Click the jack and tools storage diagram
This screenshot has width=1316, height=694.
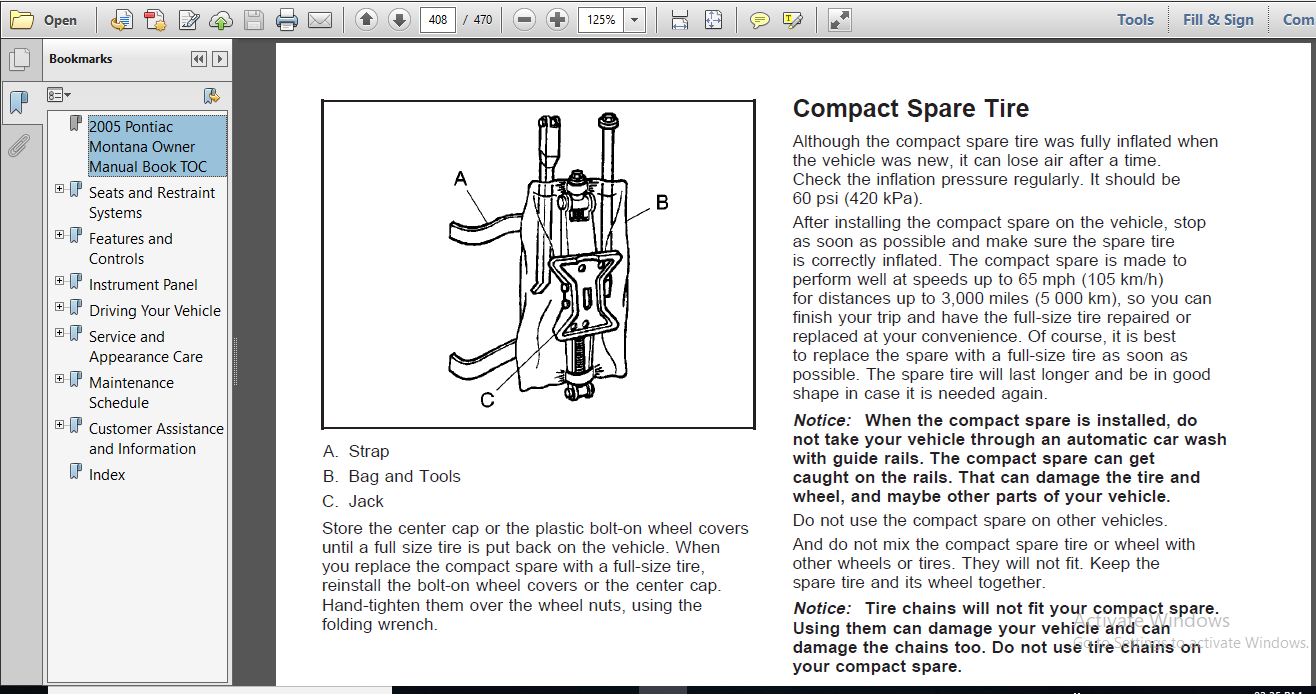pyautogui.click(x=538, y=265)
